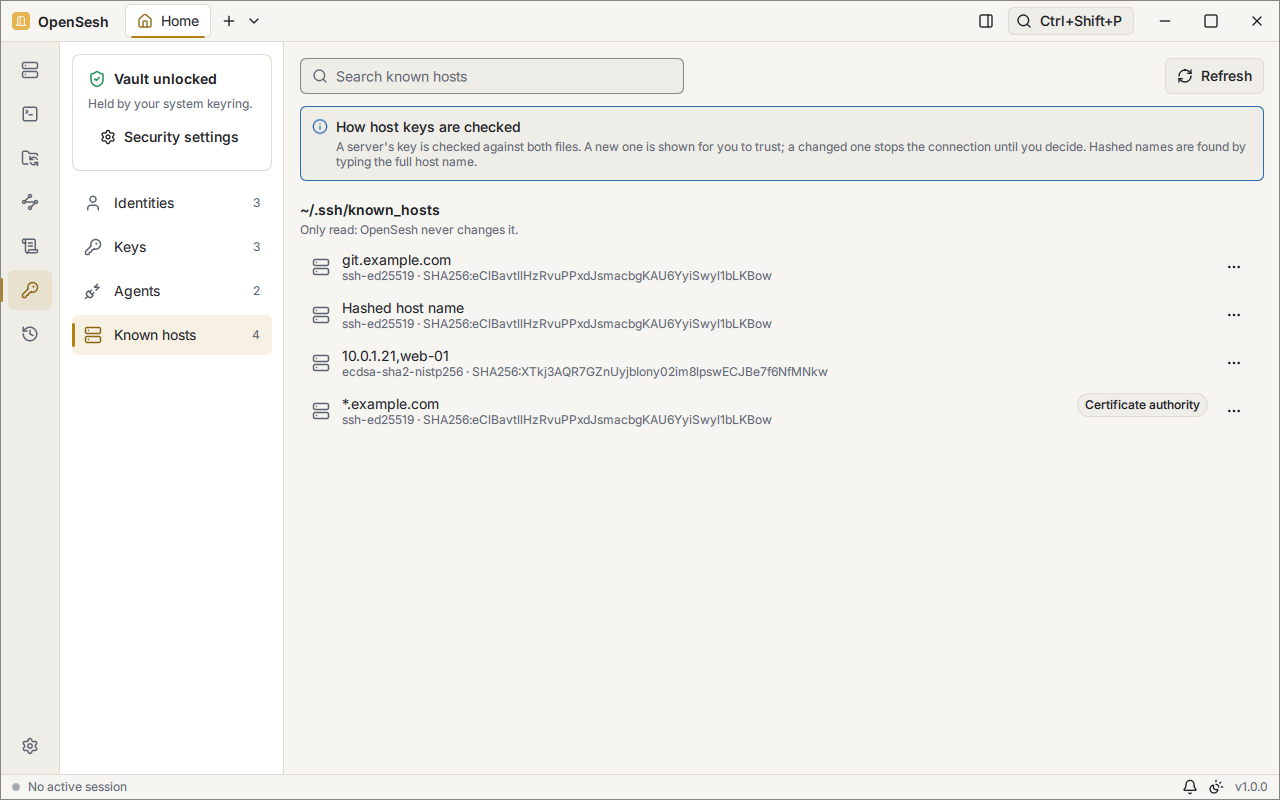Click the info icon in host keys notice
1280x800 pixels.
tap(320, 127)
